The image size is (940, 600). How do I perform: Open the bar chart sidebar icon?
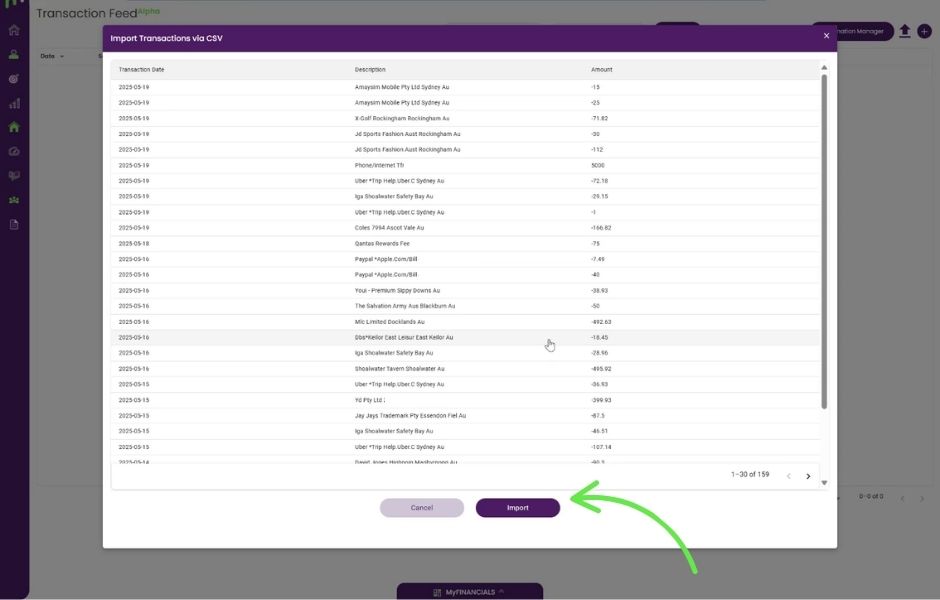[x=14, y=103]
